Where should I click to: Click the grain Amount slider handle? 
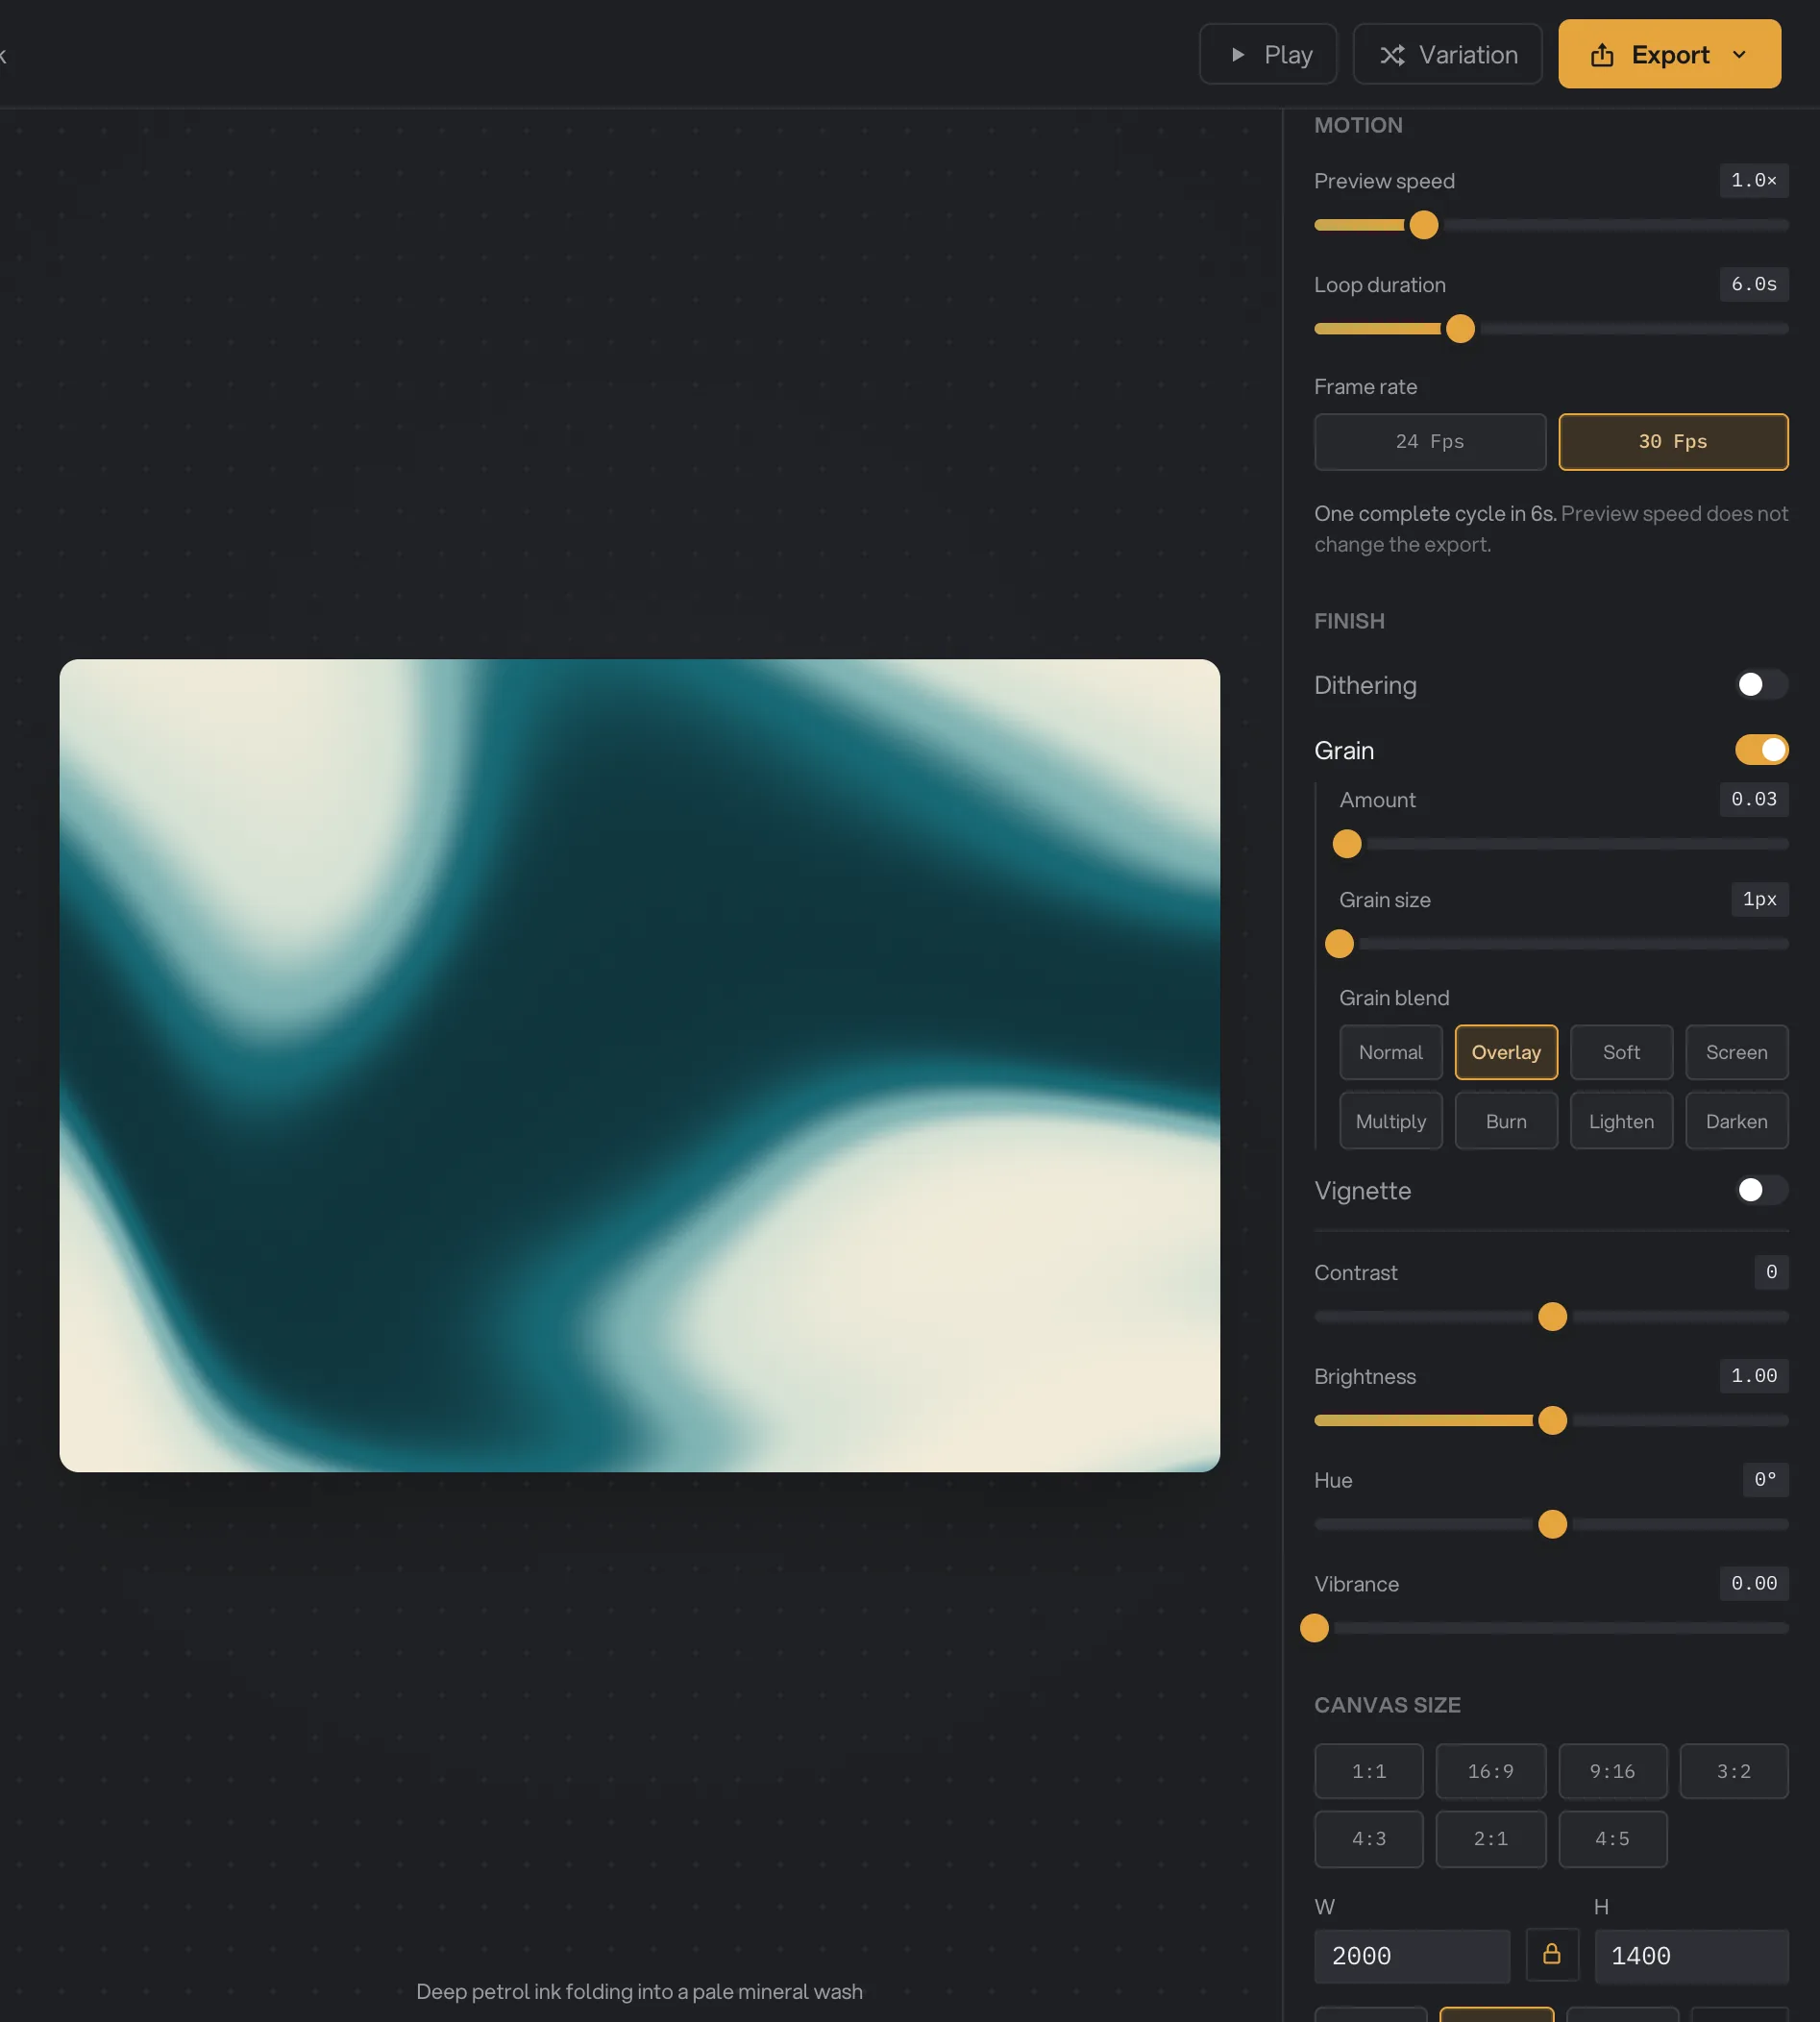(x=1347, y=844)
